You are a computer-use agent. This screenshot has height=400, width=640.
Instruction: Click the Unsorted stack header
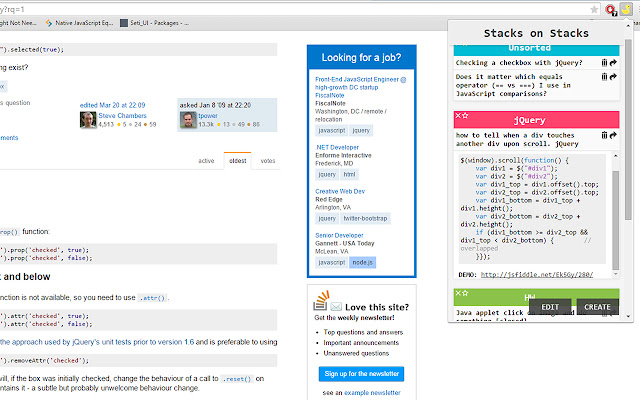tap(536, 49)
